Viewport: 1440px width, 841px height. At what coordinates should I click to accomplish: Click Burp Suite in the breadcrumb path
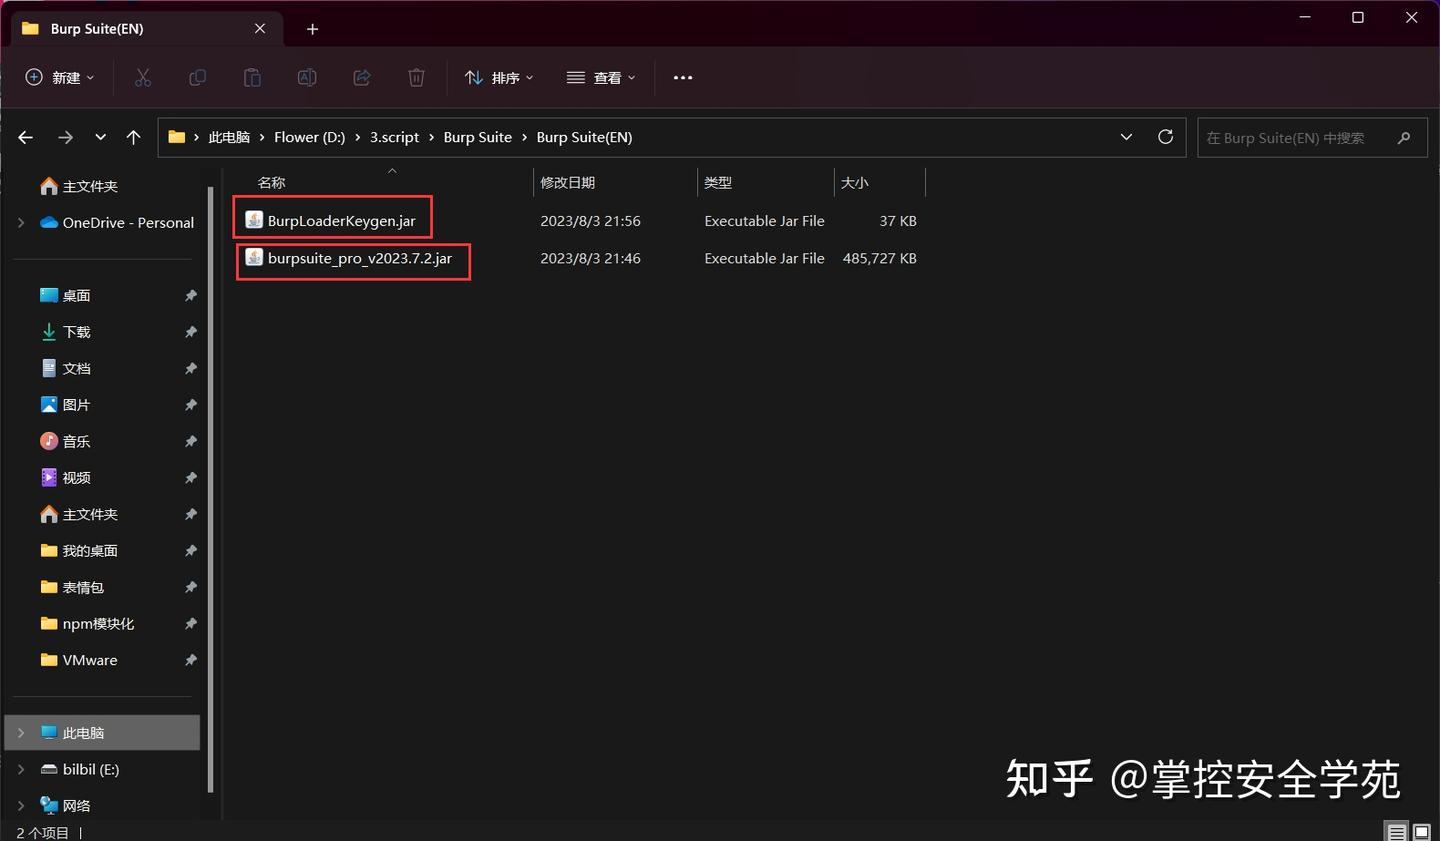tap(477, 137)
